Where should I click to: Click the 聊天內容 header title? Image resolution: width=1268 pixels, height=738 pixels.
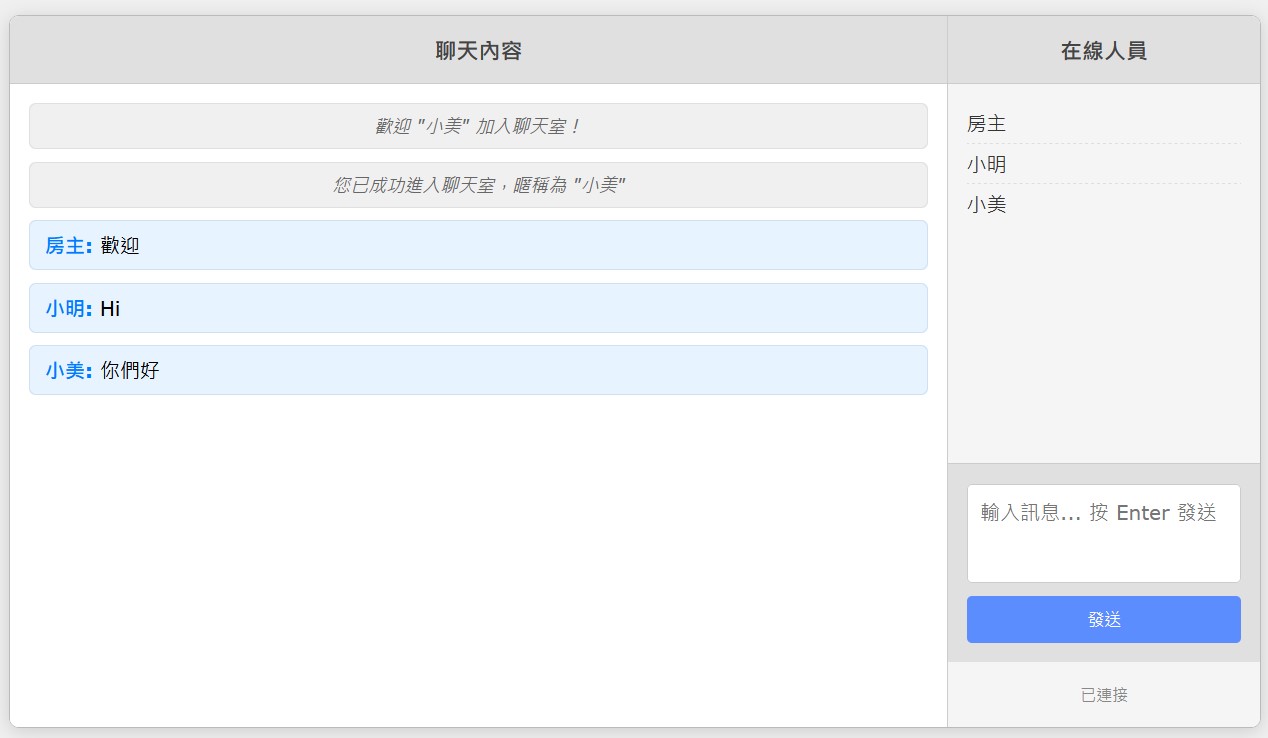pos(478,51)
